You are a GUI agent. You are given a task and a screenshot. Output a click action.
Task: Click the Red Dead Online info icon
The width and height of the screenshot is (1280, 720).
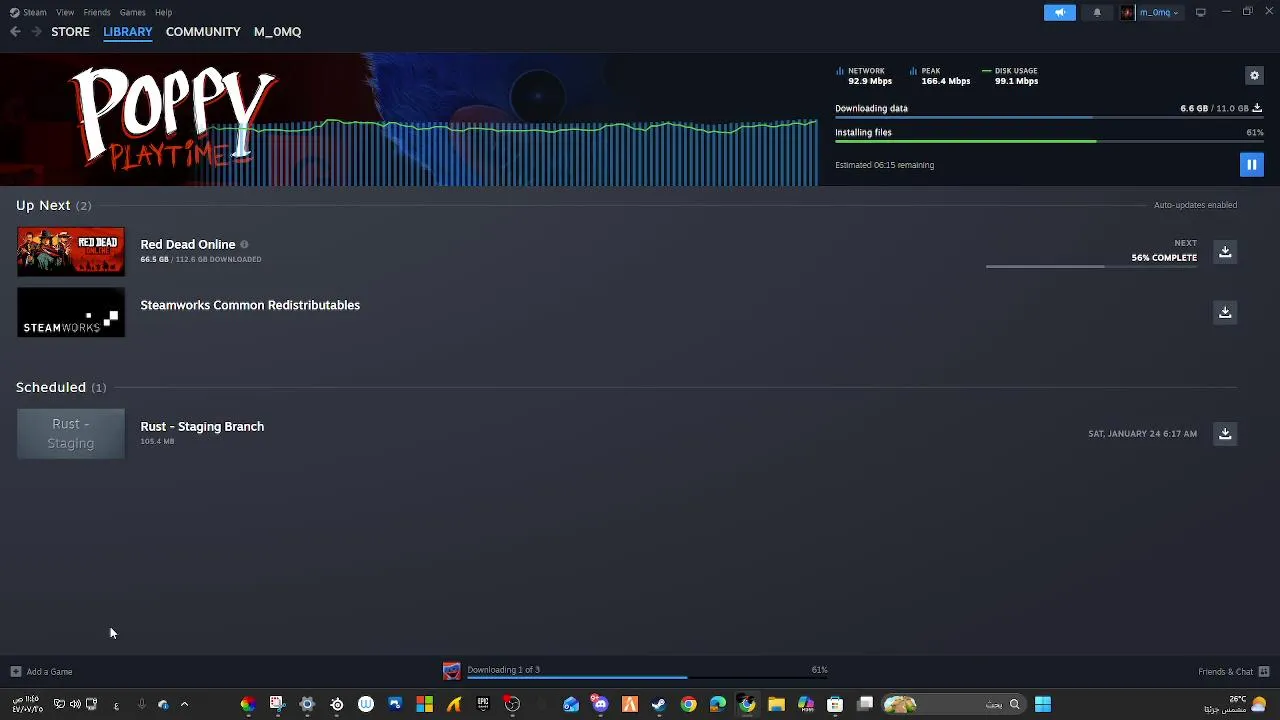244,244
